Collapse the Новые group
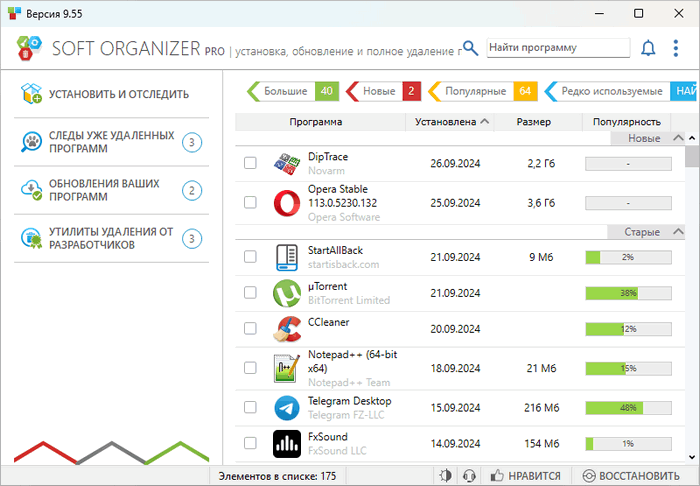The height and width of the screenshot is (486, 700). click(678, 138)
